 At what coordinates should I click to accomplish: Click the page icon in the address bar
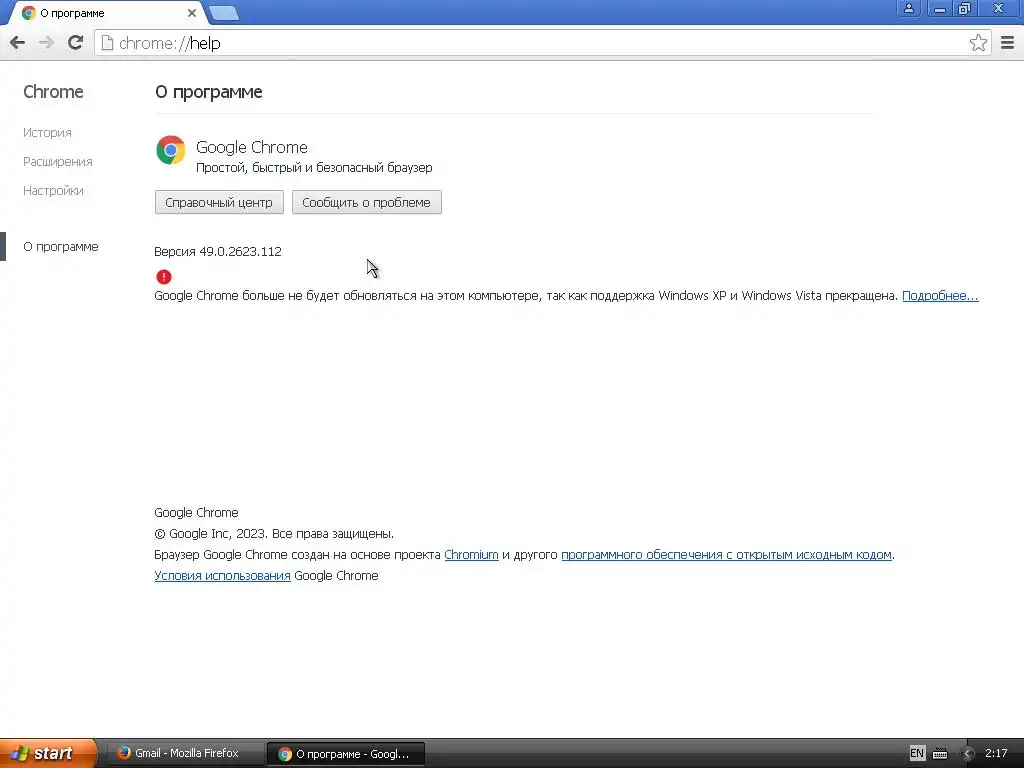pos(108,43)
